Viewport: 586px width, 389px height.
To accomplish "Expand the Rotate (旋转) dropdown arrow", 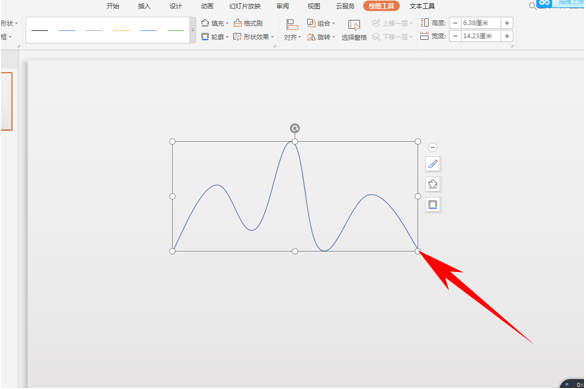I will 333,37.
